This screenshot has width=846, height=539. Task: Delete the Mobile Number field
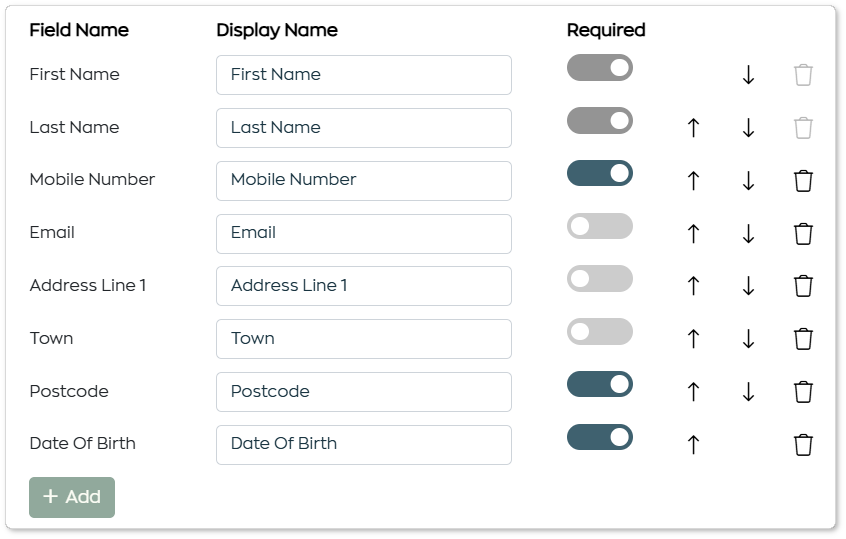click(803, 181)
